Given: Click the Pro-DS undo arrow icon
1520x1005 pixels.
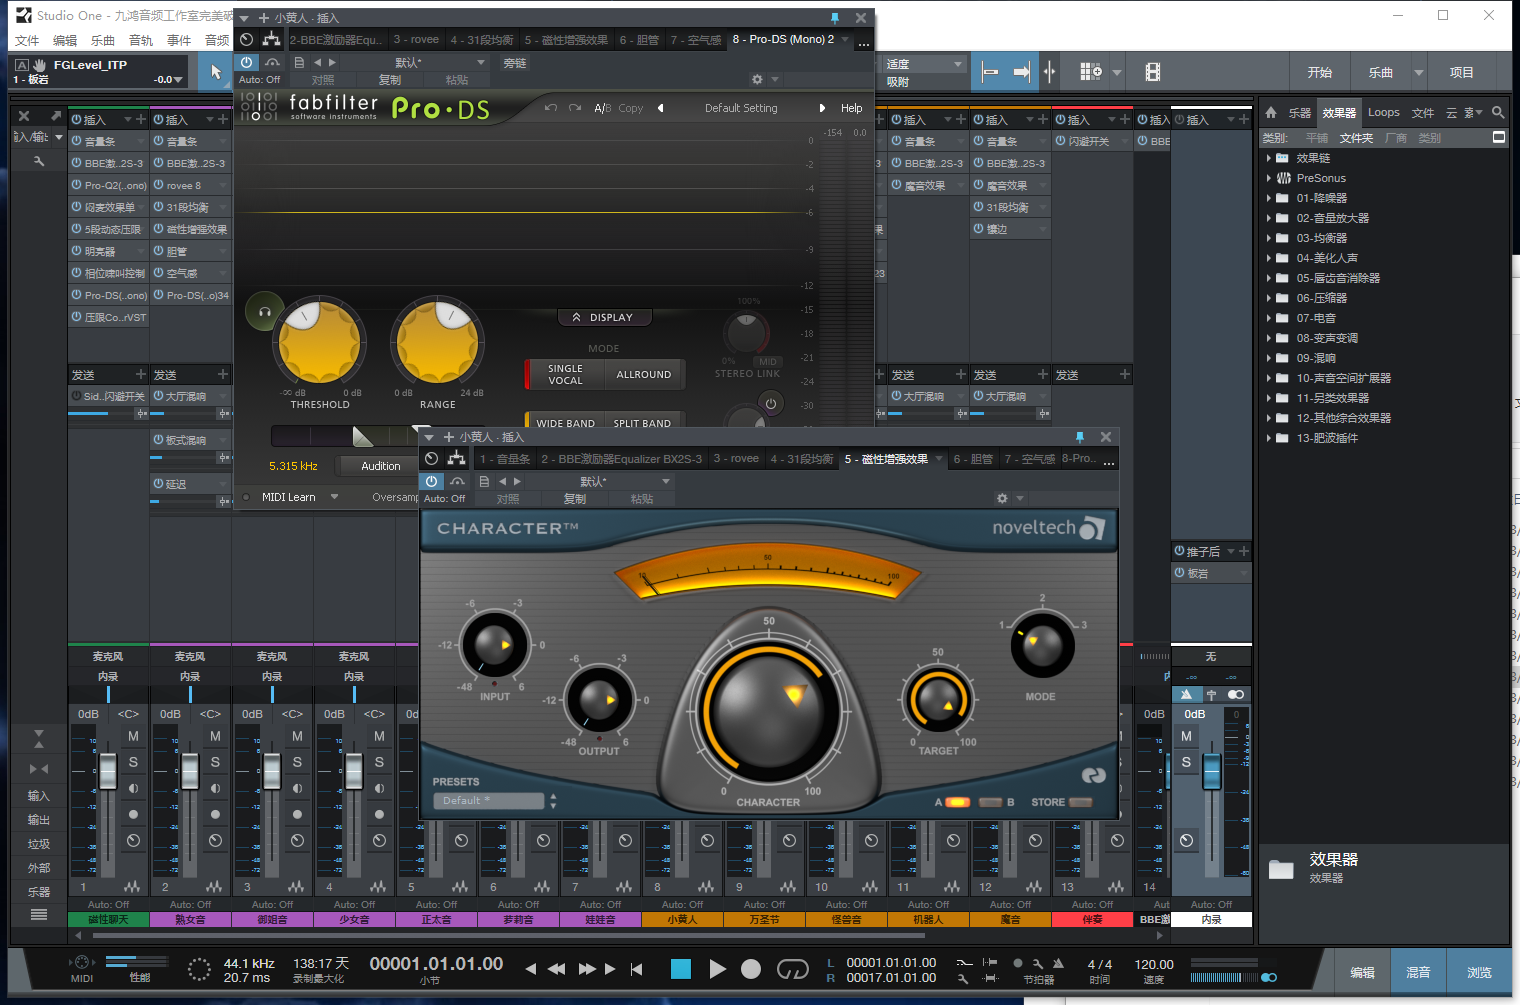Looking at the screenshot, I should [550, 108].
